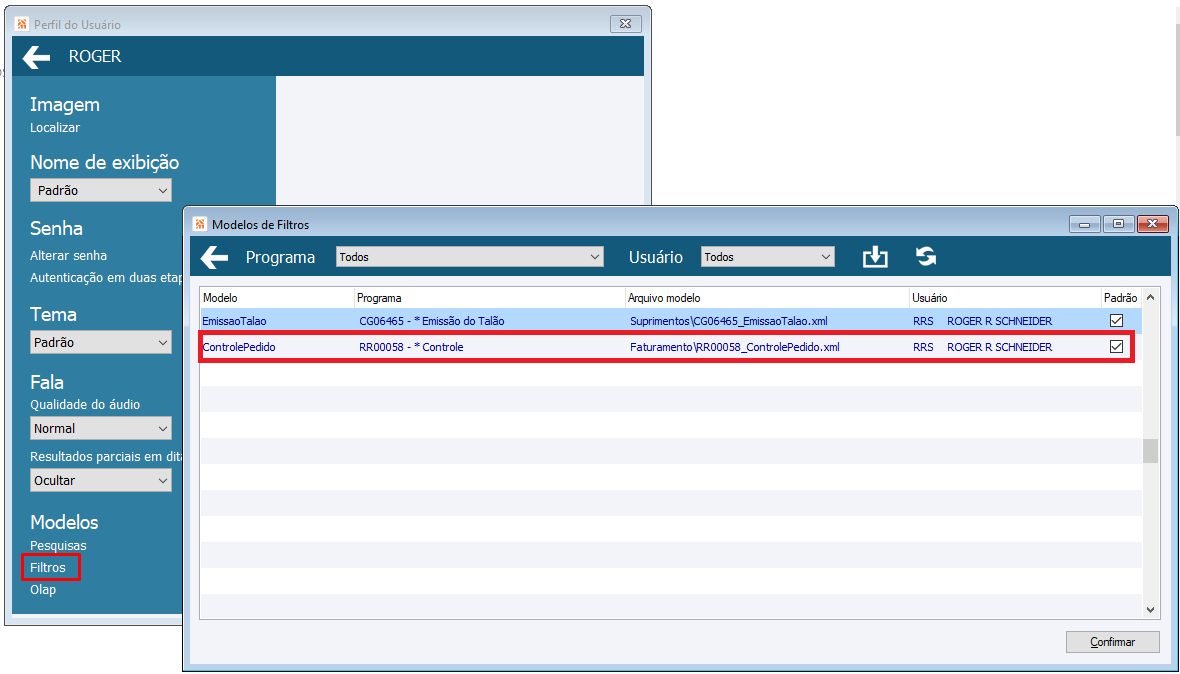
Task: Open the Usuário dropdown
Action: 768,257
